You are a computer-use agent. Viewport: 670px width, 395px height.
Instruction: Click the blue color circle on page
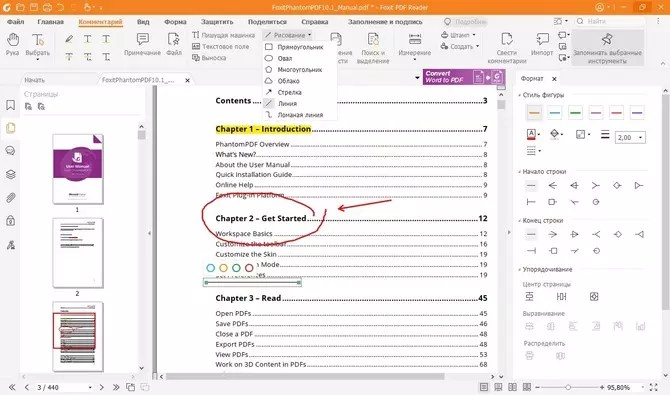[210, 268]
